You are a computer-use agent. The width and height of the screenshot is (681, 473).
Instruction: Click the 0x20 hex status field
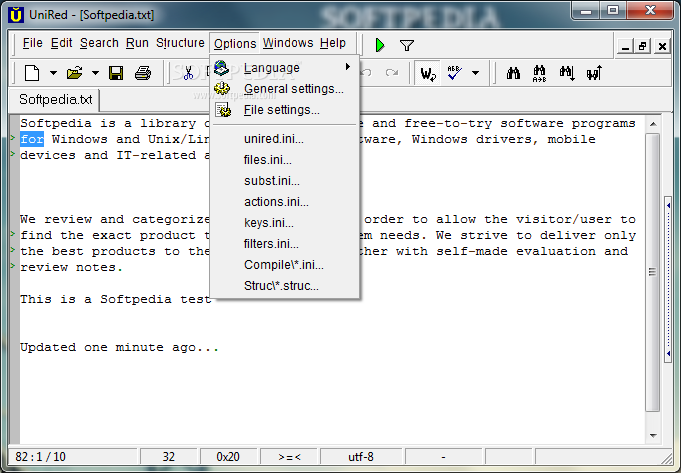tap(228, 457)
